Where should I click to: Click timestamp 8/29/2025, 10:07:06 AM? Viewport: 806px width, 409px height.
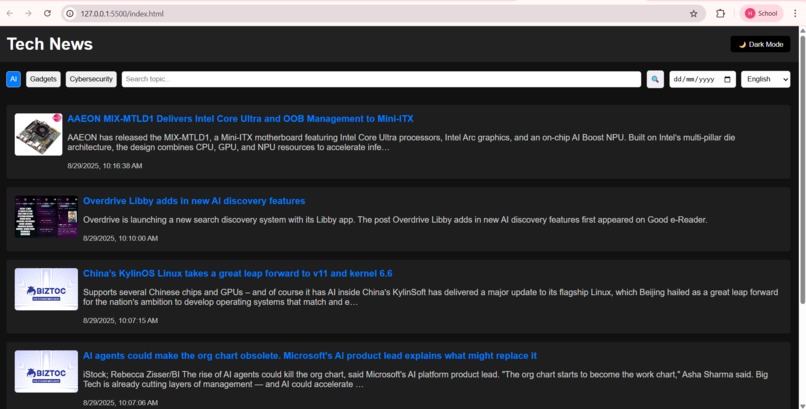[x=120, y=403]
